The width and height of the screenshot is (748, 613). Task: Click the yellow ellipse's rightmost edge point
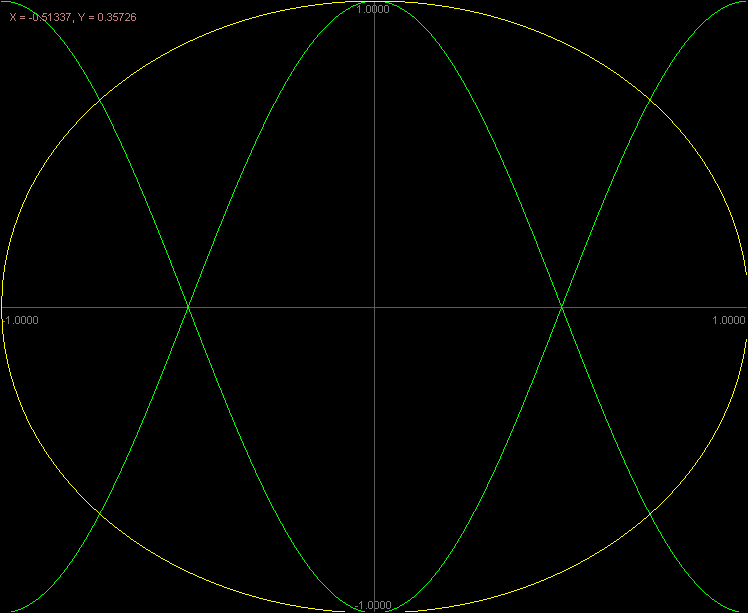pyautogui.click(x=745, y=307)
